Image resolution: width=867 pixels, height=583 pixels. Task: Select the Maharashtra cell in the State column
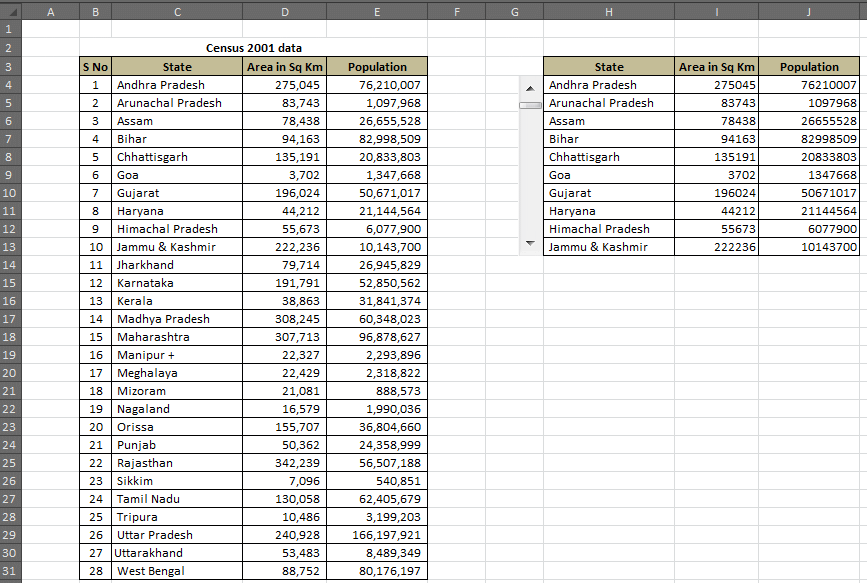point(176,337)
